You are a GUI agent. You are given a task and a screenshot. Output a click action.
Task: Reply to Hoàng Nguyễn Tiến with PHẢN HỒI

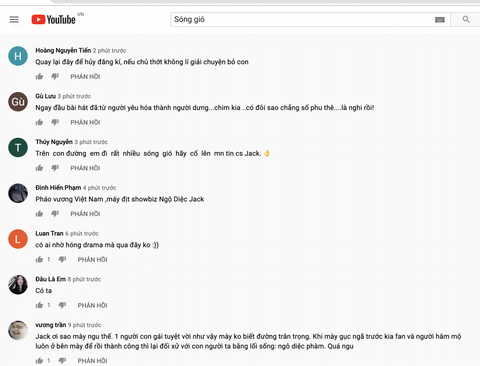[x=85, y=77]
